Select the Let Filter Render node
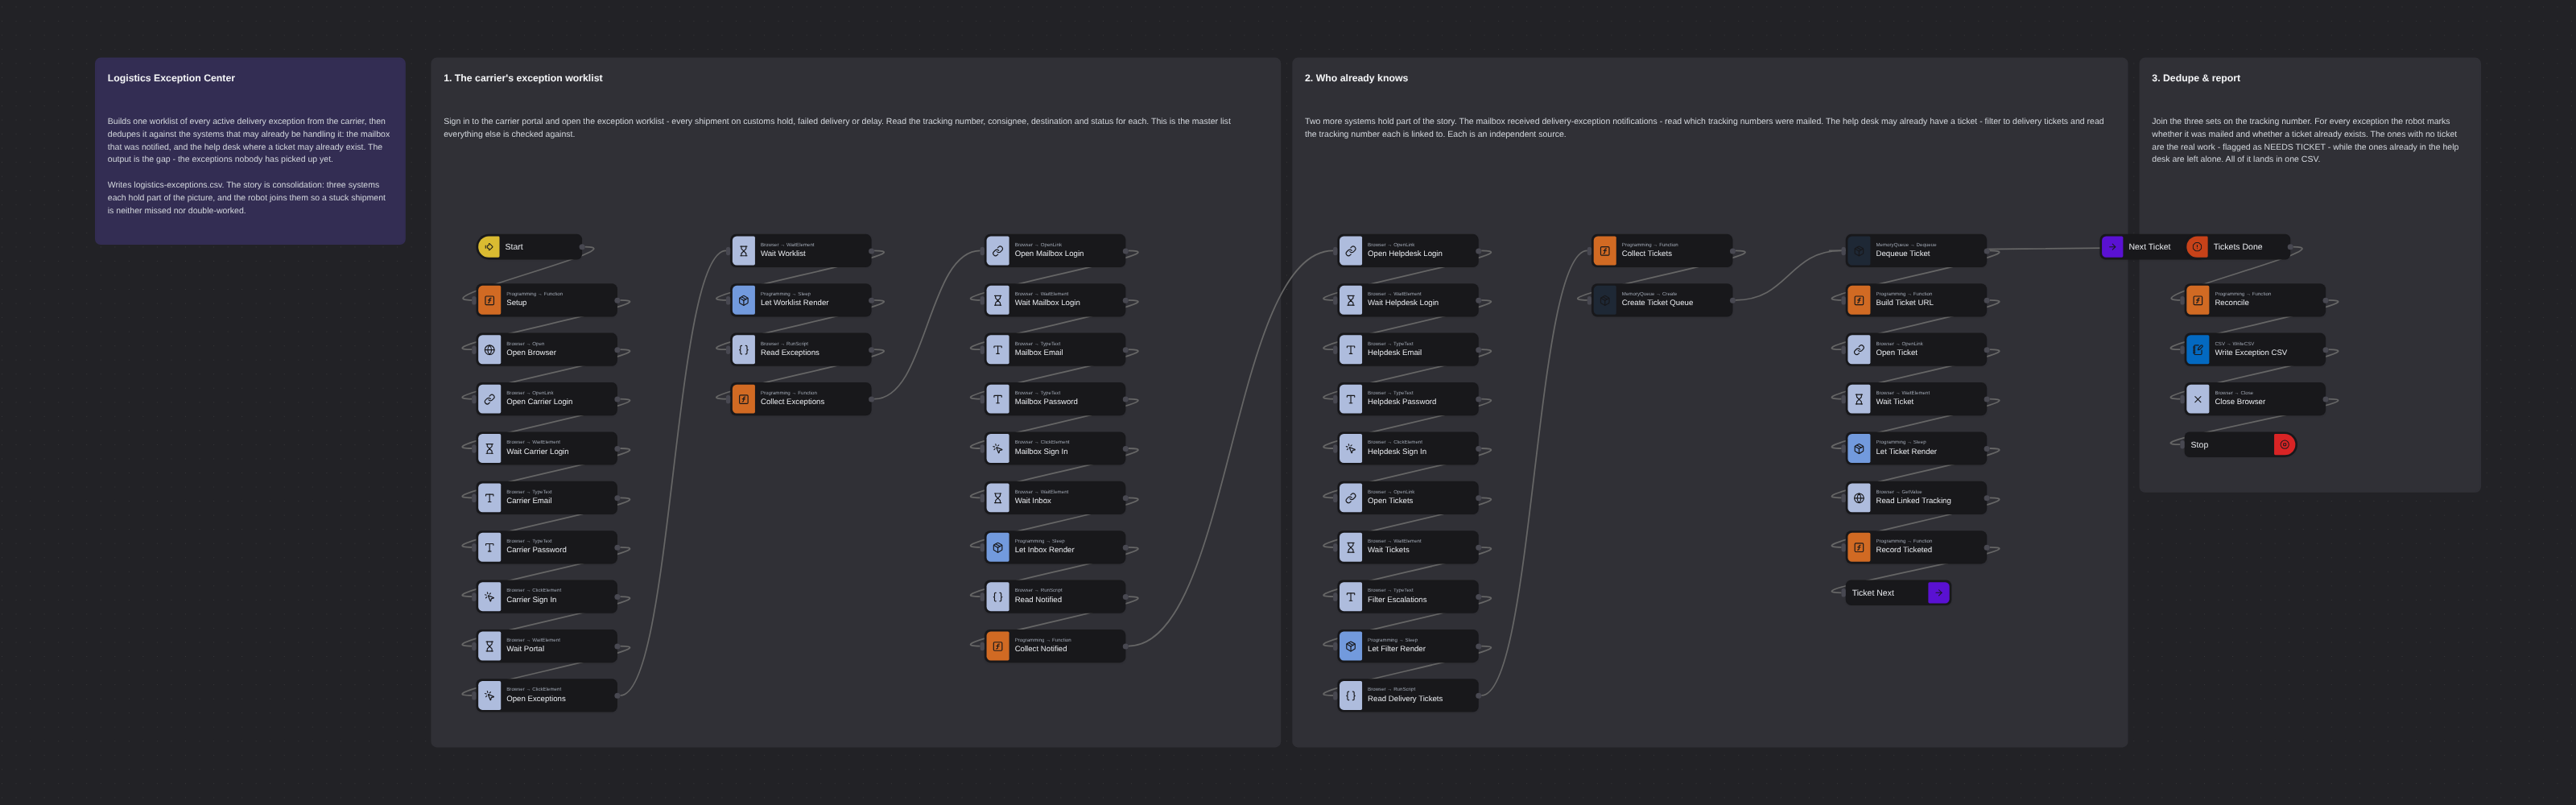2576x805 pixels. pos(1408,646)
